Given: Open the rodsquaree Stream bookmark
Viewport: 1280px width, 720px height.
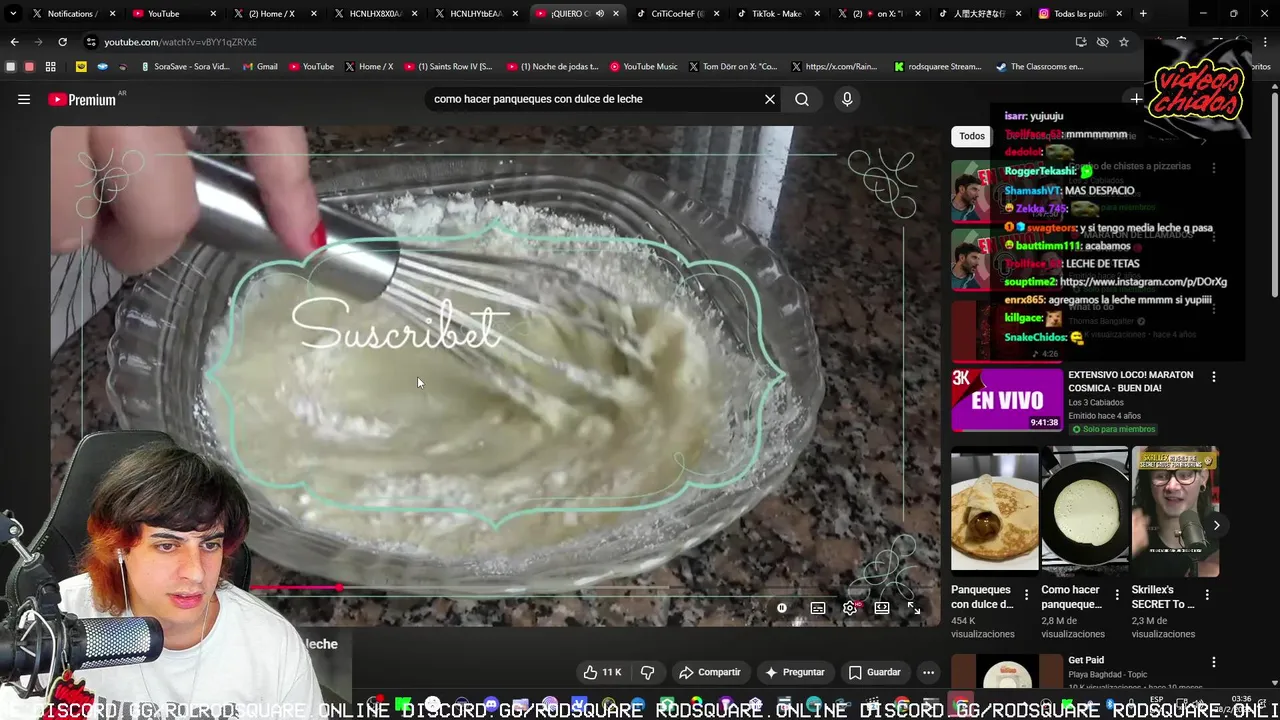Looking at the screenshot, I should click(937, 67).
